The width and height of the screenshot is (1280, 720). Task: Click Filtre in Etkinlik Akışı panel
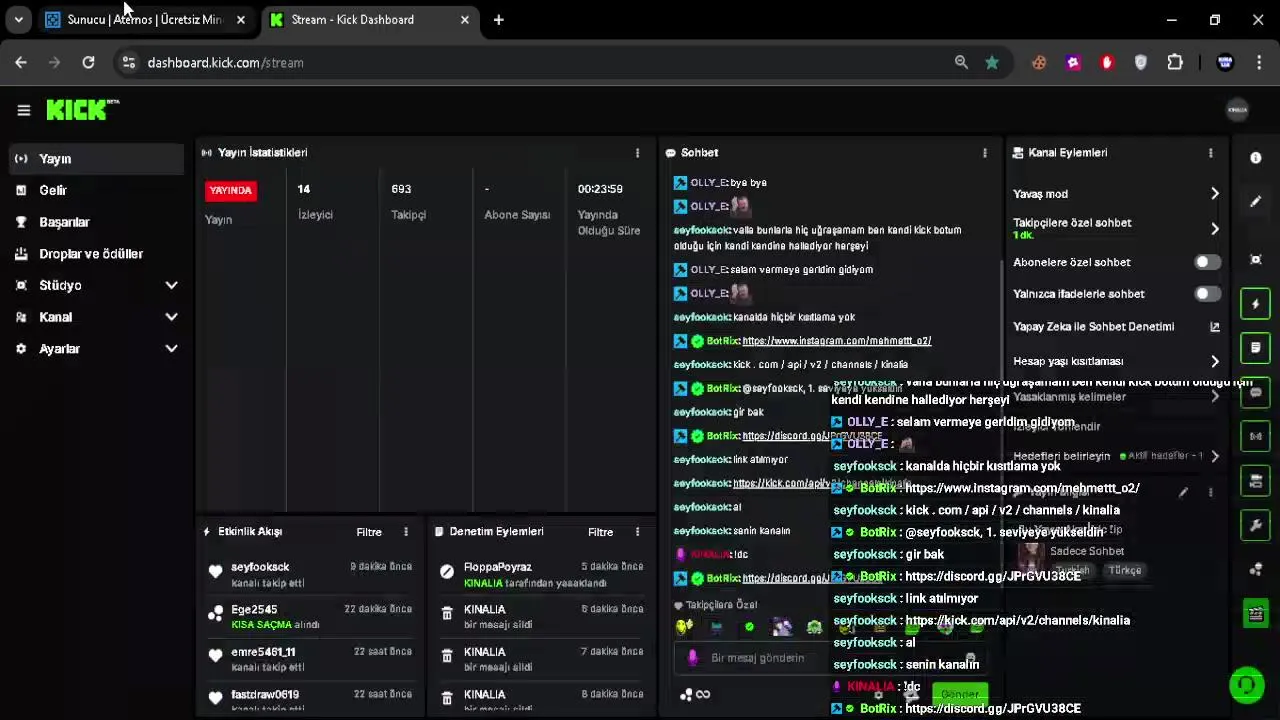[x=369, y=532]
